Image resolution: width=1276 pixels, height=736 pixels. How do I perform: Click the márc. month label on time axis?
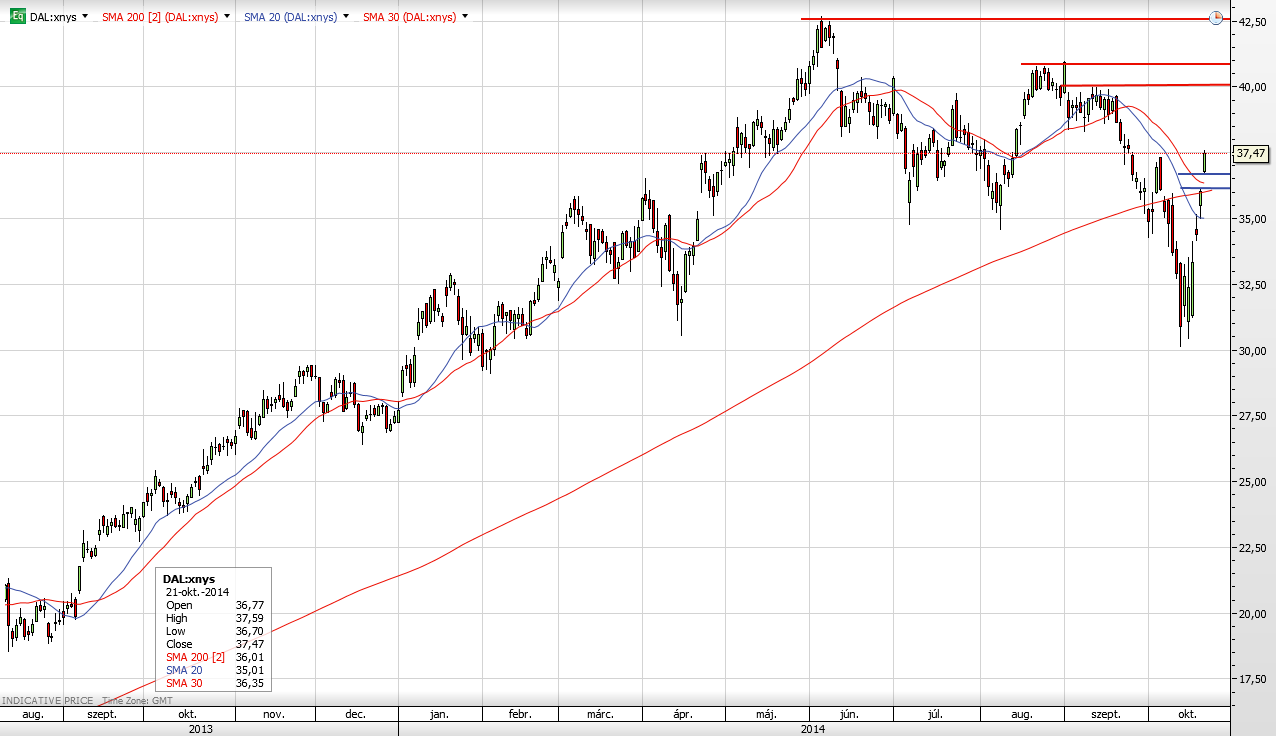[x=599, y=715]
